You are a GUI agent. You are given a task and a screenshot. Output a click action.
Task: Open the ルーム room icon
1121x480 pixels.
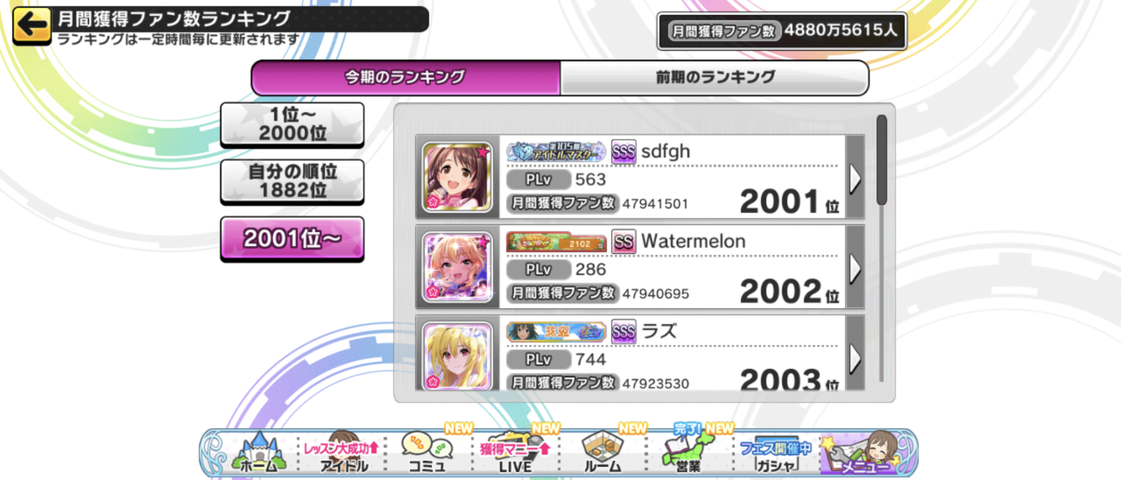click(602, 452)
